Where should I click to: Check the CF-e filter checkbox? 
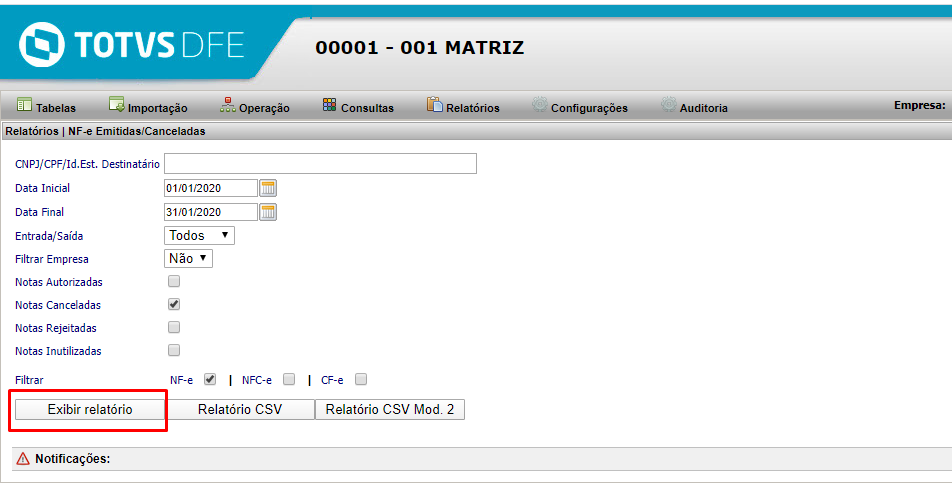click(x=361, y=379)
